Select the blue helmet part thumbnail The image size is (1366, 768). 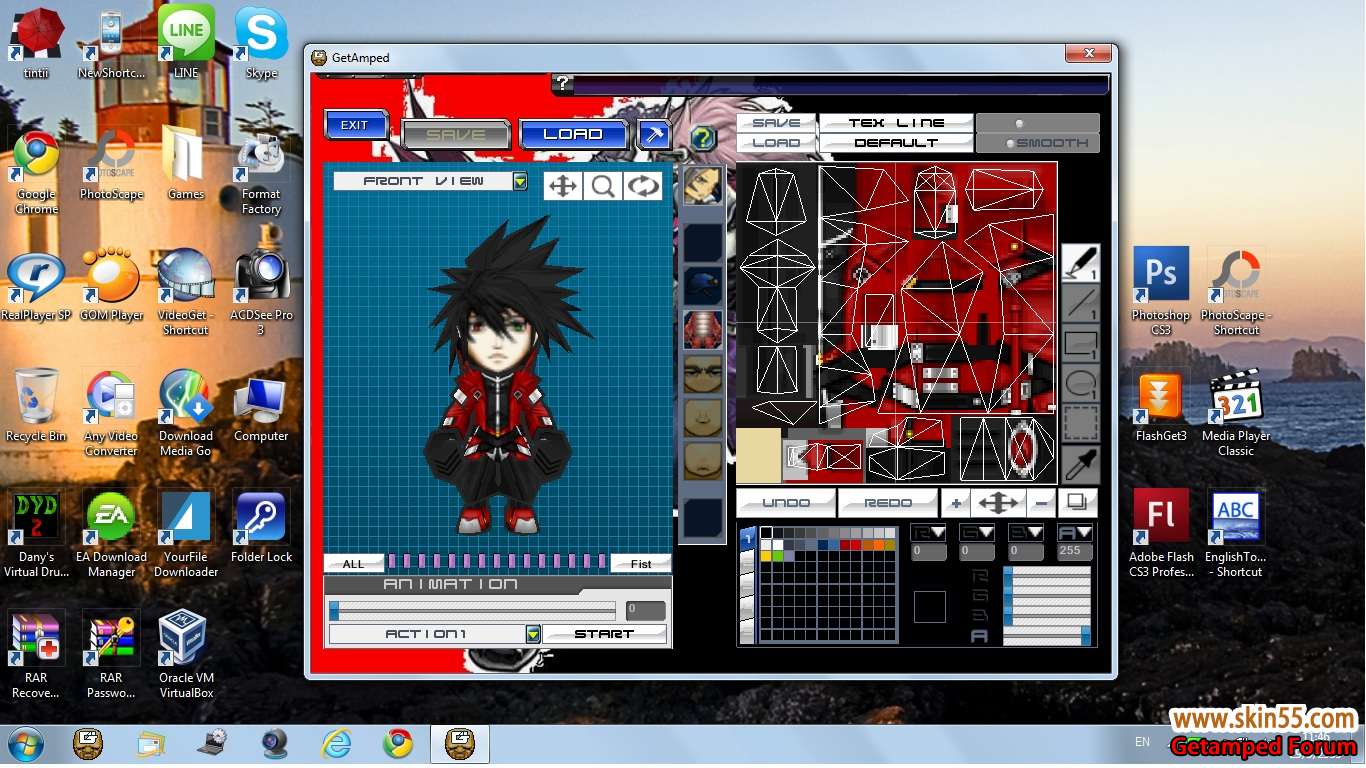click(703, 285)
